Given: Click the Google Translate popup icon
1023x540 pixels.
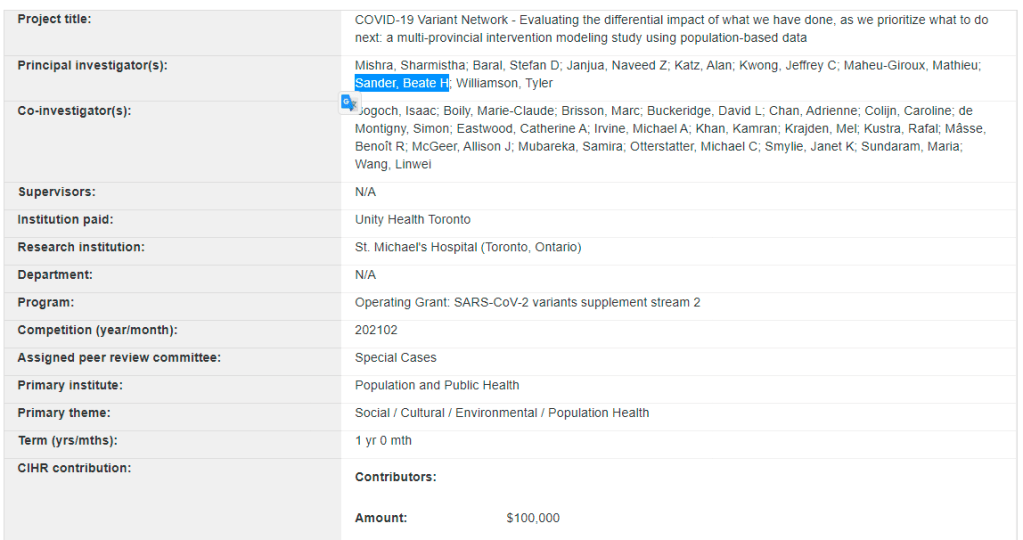Looking at the screenshot, I should tap(348, 102).
